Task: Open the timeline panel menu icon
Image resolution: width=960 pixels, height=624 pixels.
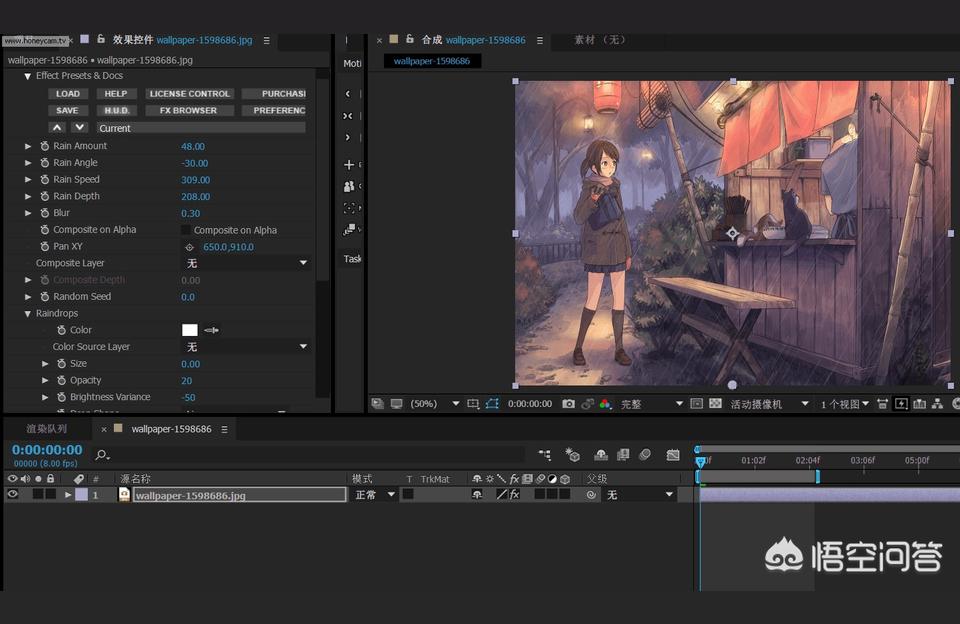Action: pos(225,429)
